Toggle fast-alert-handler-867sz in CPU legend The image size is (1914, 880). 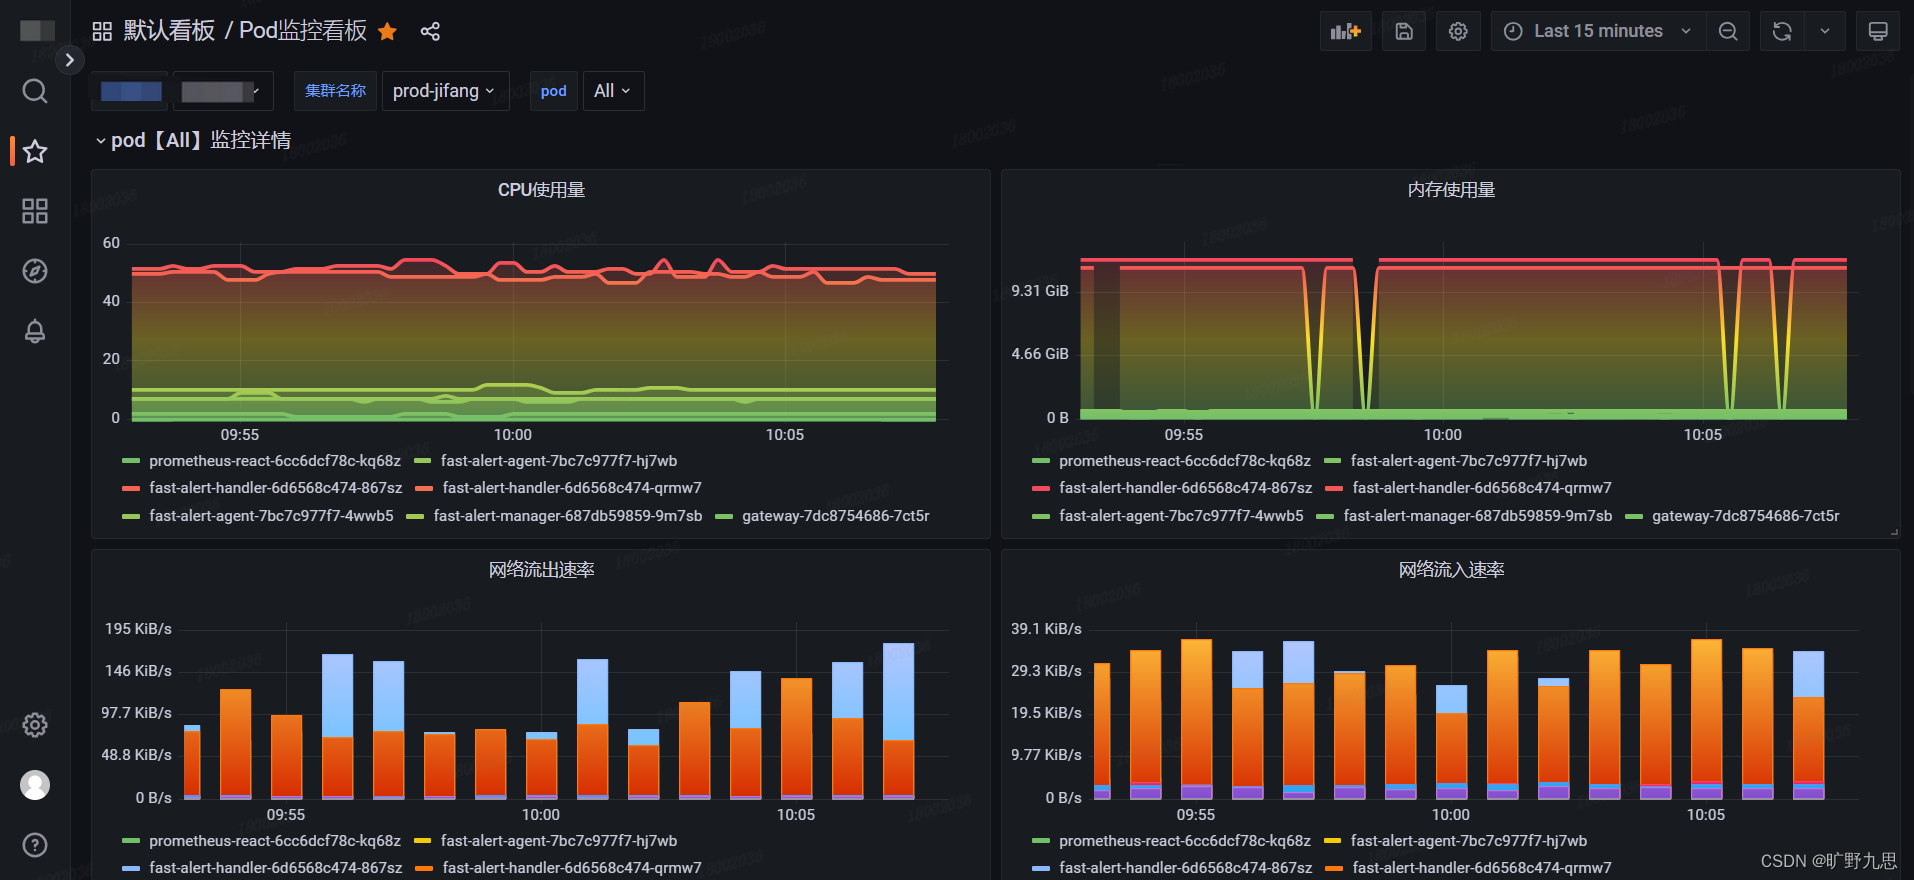pos(276,488)
